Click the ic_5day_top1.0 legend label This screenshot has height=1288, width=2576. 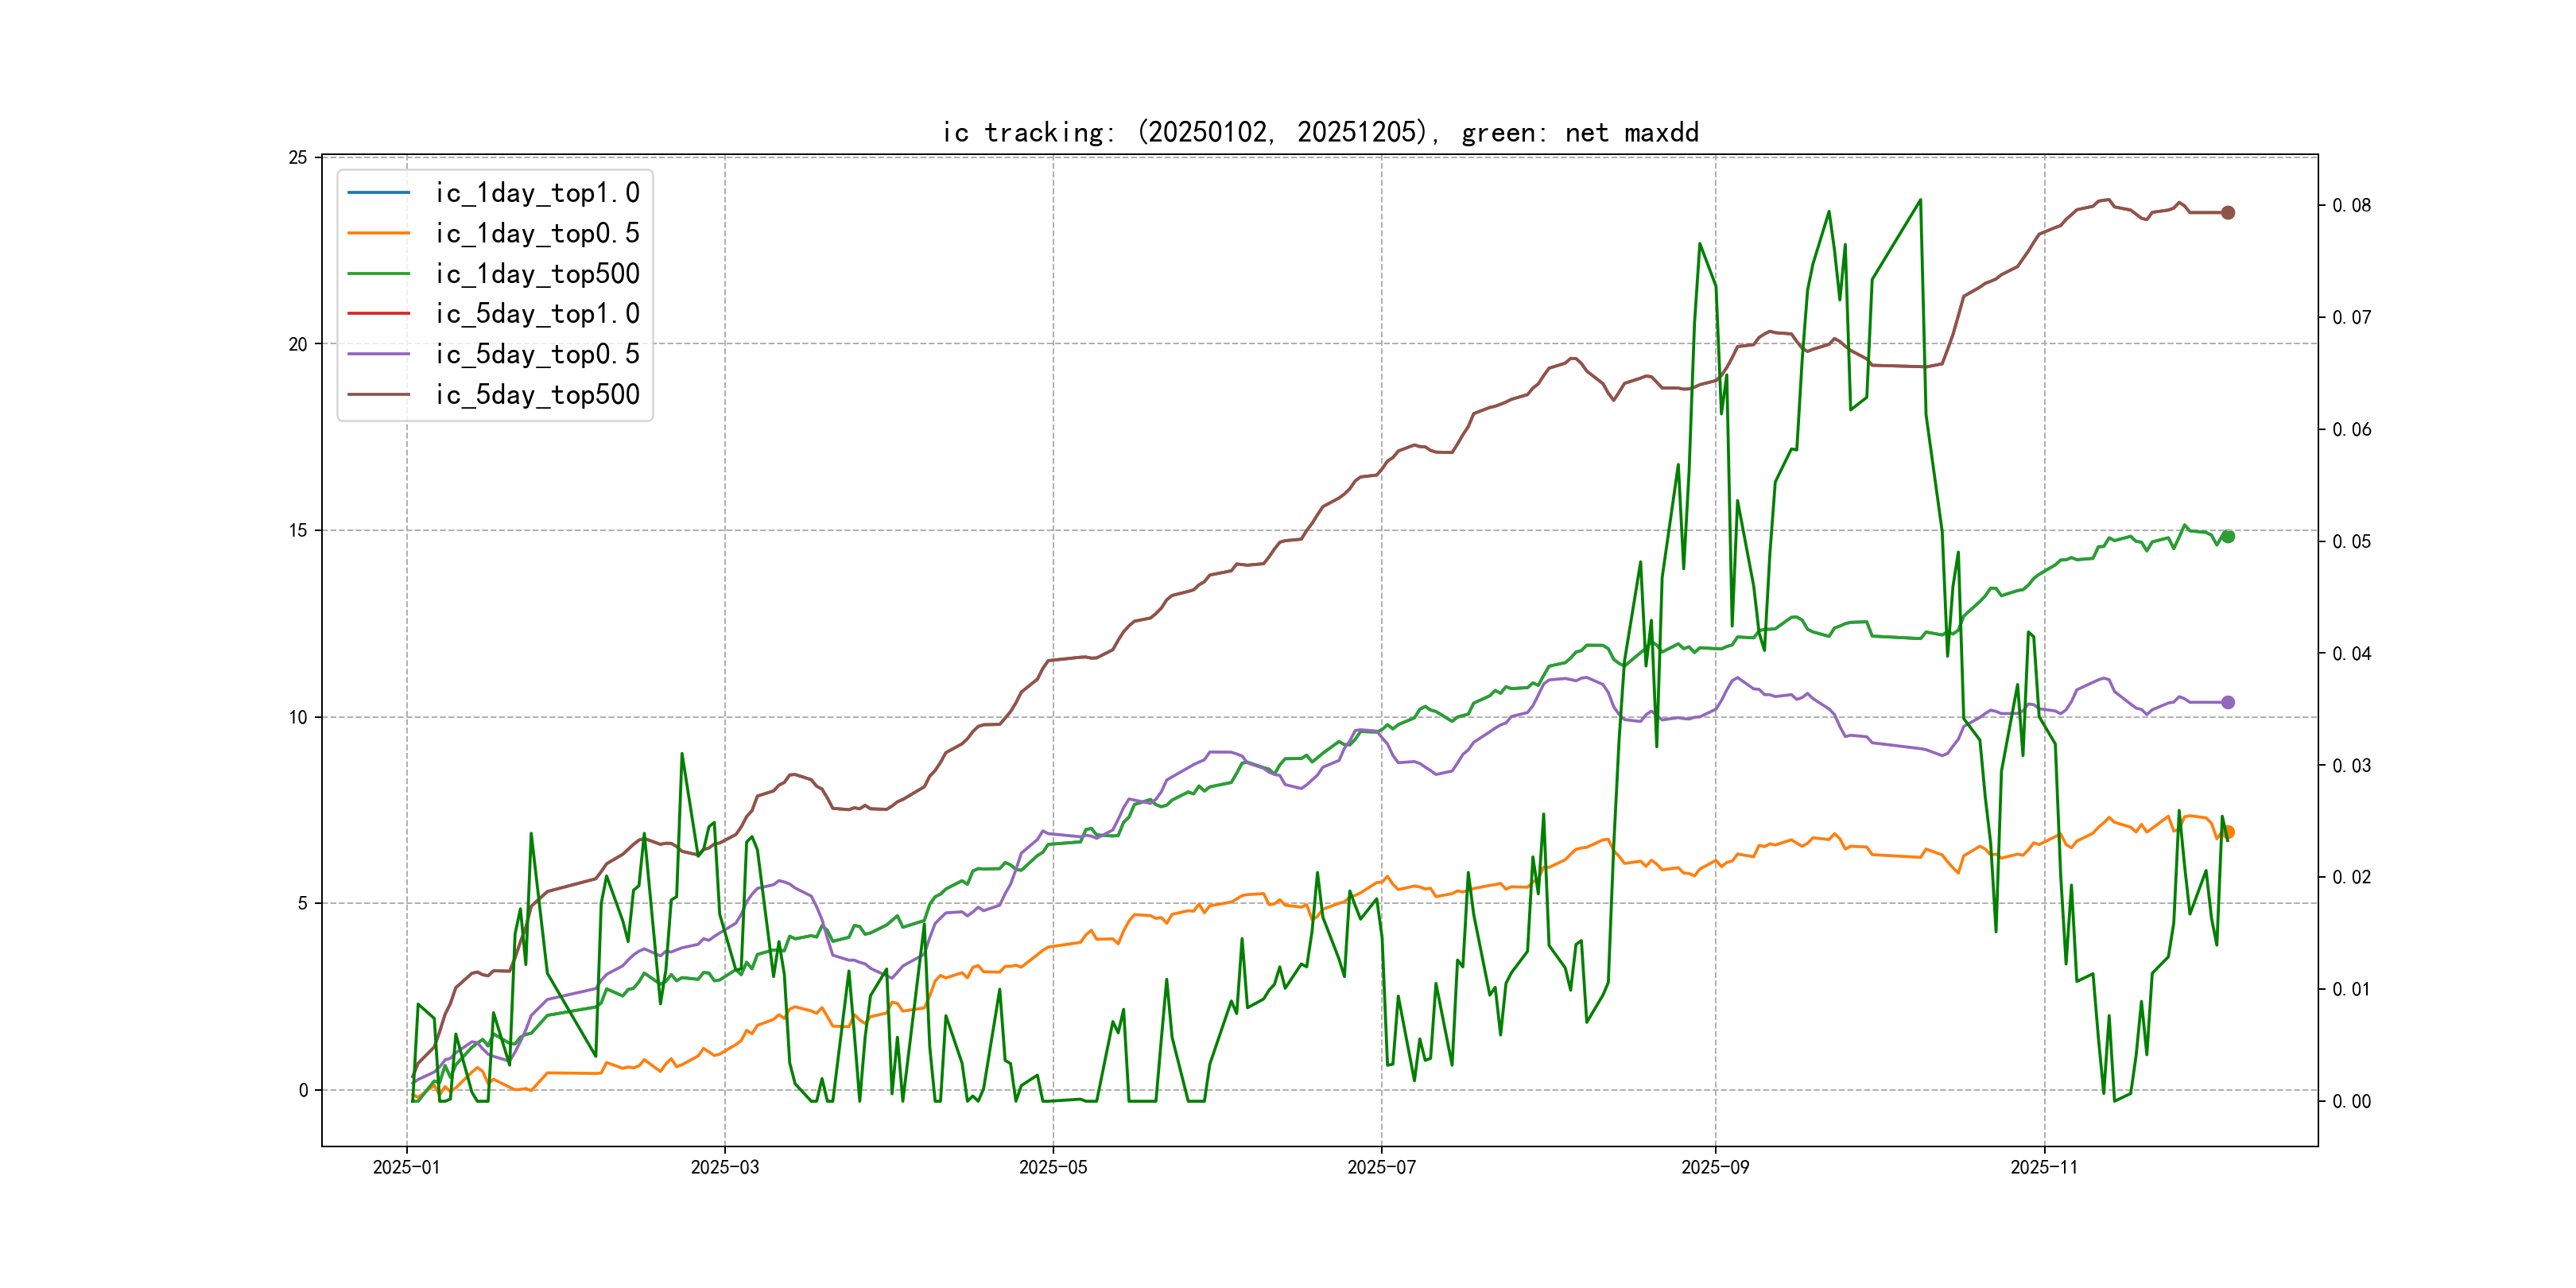click(x=537, y=314)
